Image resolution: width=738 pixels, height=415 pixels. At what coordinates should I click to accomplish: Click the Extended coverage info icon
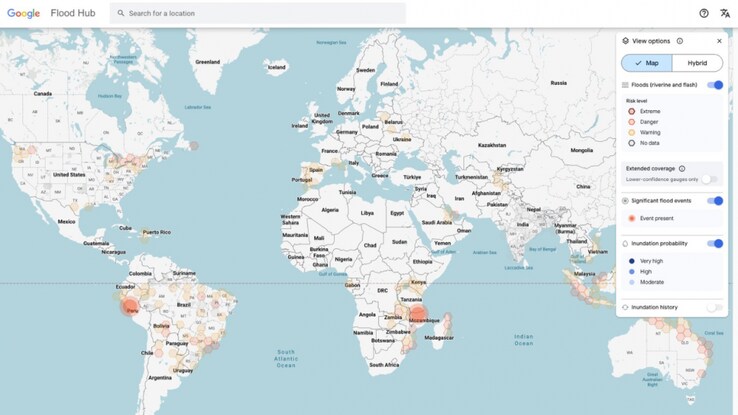[x=683, y=168]
